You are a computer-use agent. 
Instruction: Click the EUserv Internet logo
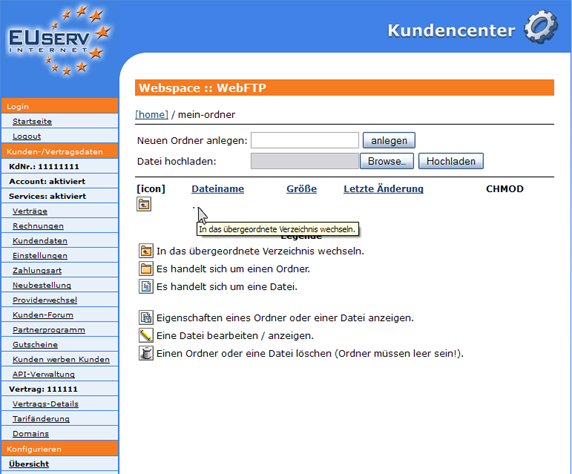pos(59,40)
